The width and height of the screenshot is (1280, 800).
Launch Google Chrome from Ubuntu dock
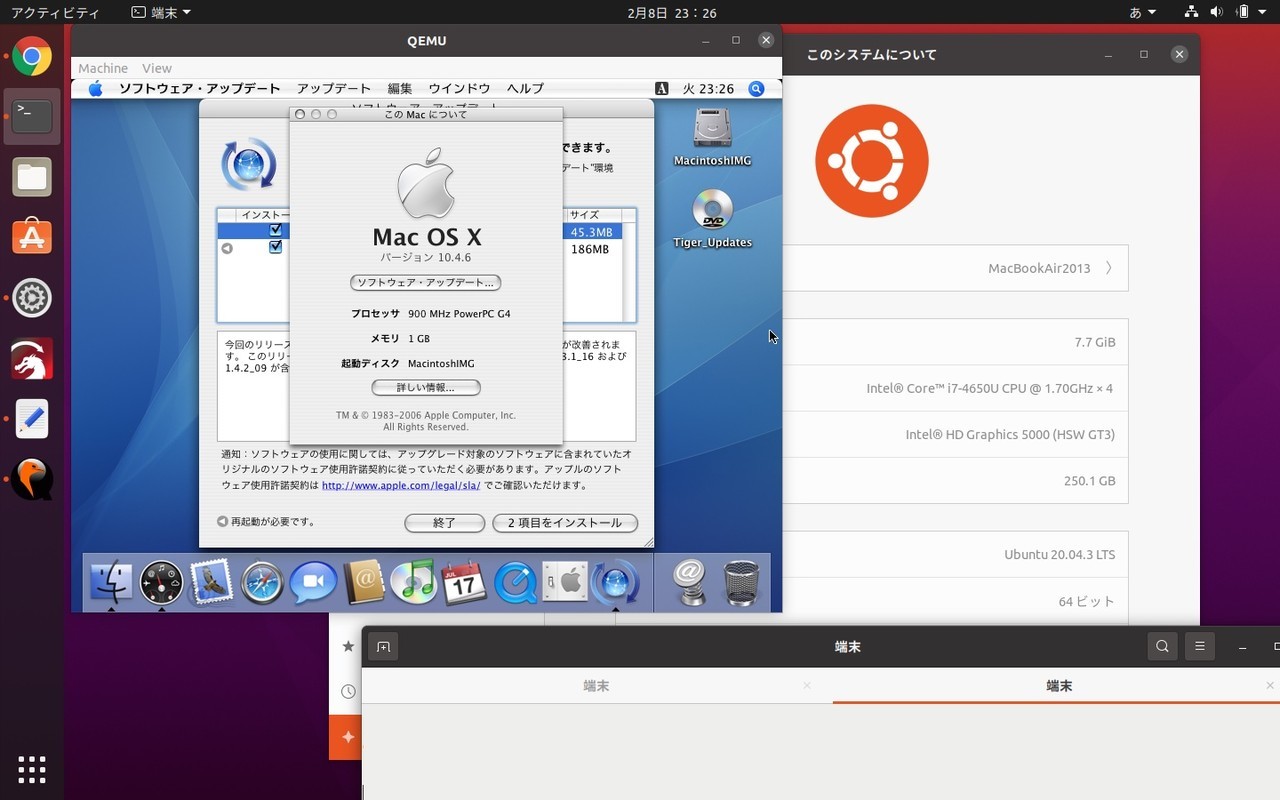32,57
